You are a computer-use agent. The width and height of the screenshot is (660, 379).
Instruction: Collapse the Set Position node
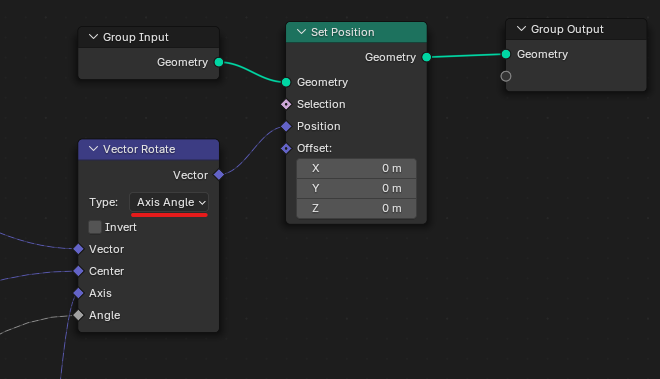click(301, 32)
